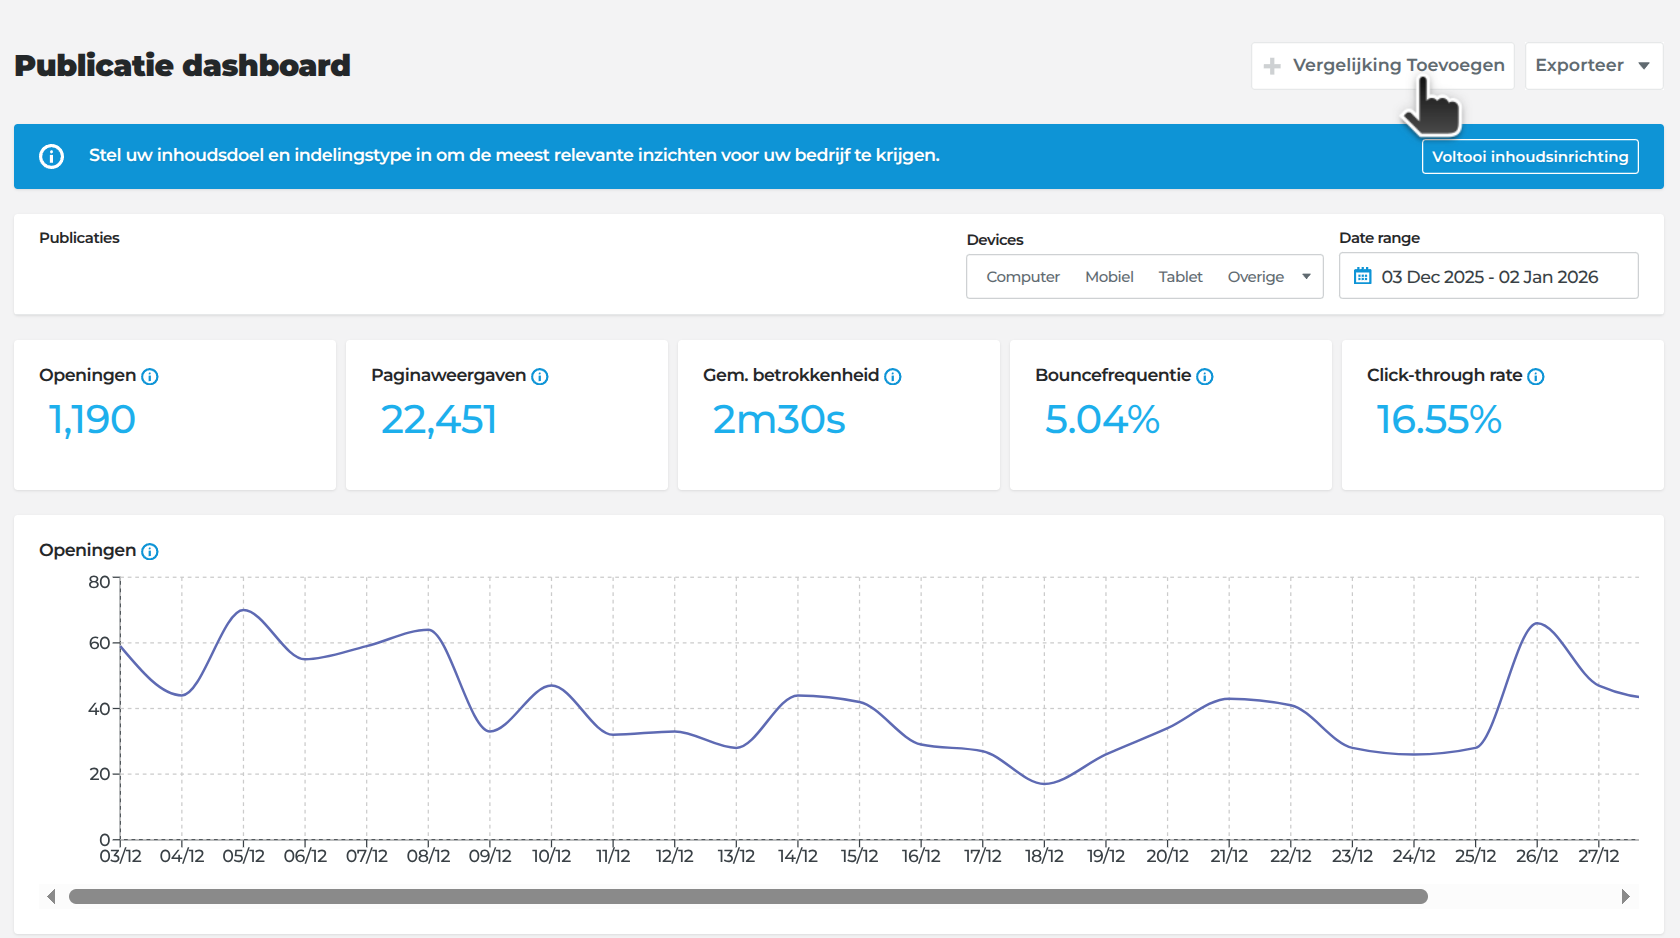Click Voltooi inhoudsinrichting button
The image size is (1680, 938).
[1530, 157]
